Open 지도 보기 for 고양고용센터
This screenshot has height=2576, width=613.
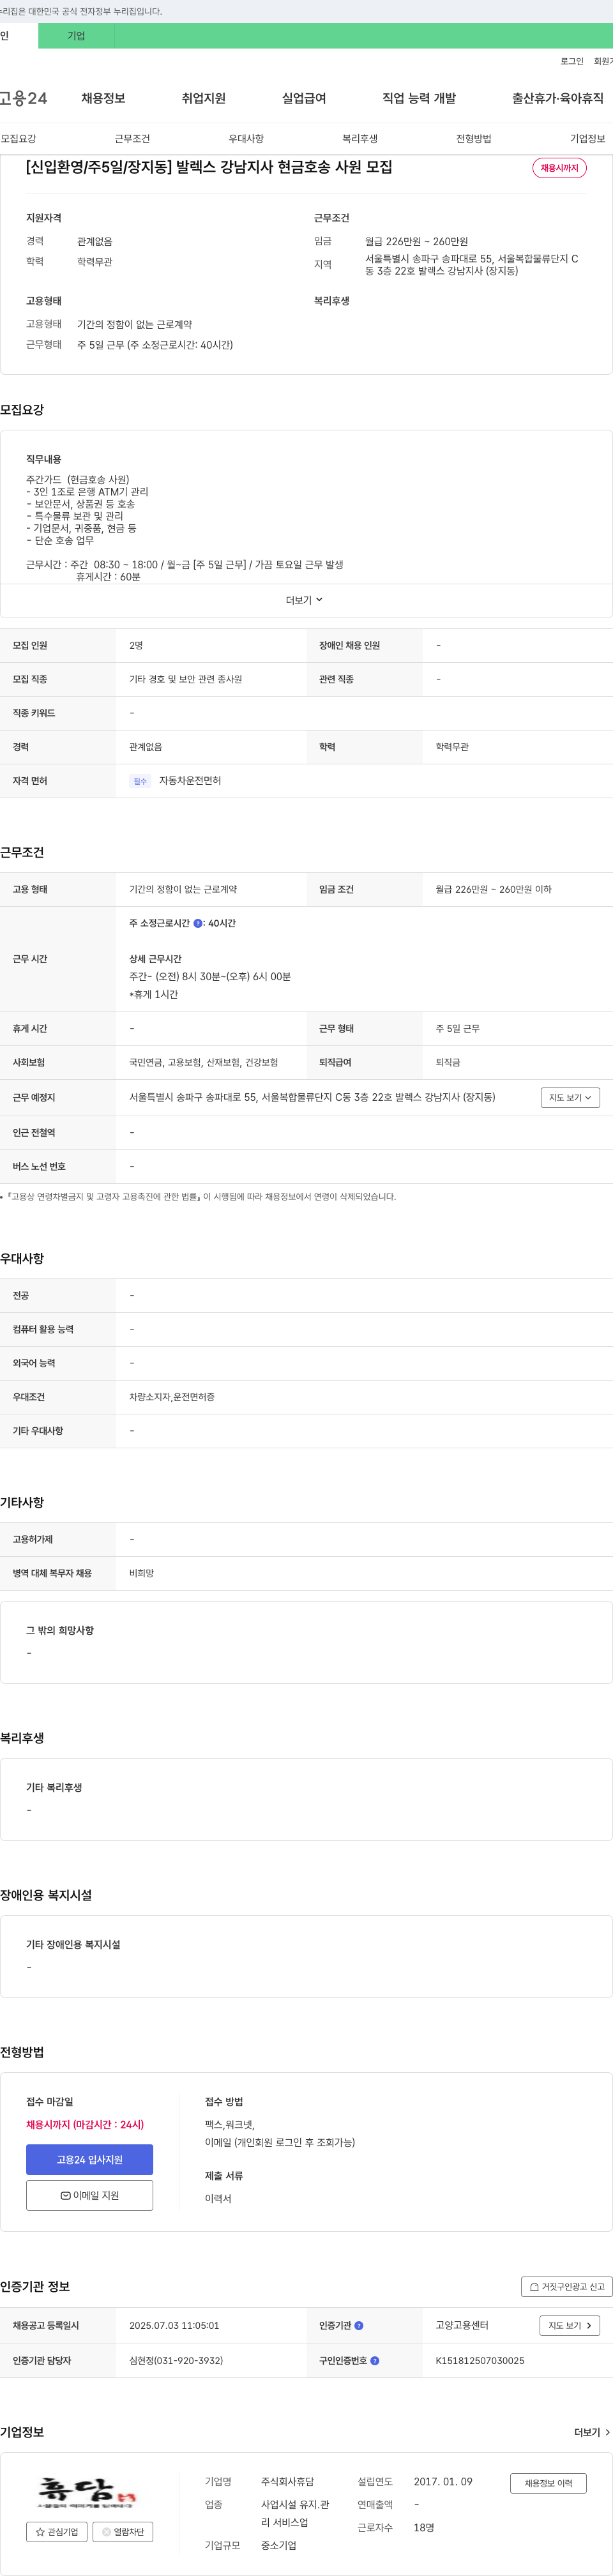coord(570,2326)
